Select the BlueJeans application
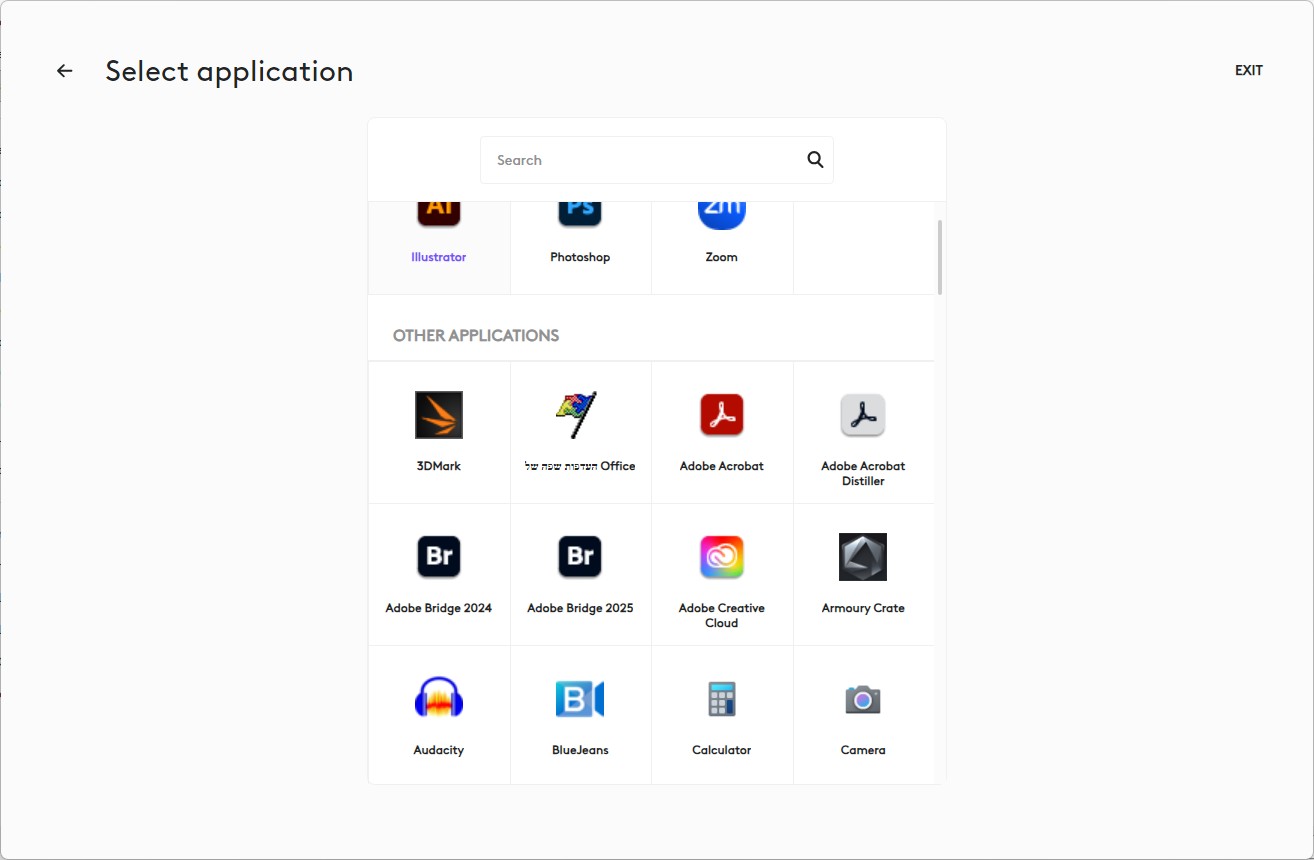The width and height of the screenshot is (1314, 860). (x=580, y=700)
